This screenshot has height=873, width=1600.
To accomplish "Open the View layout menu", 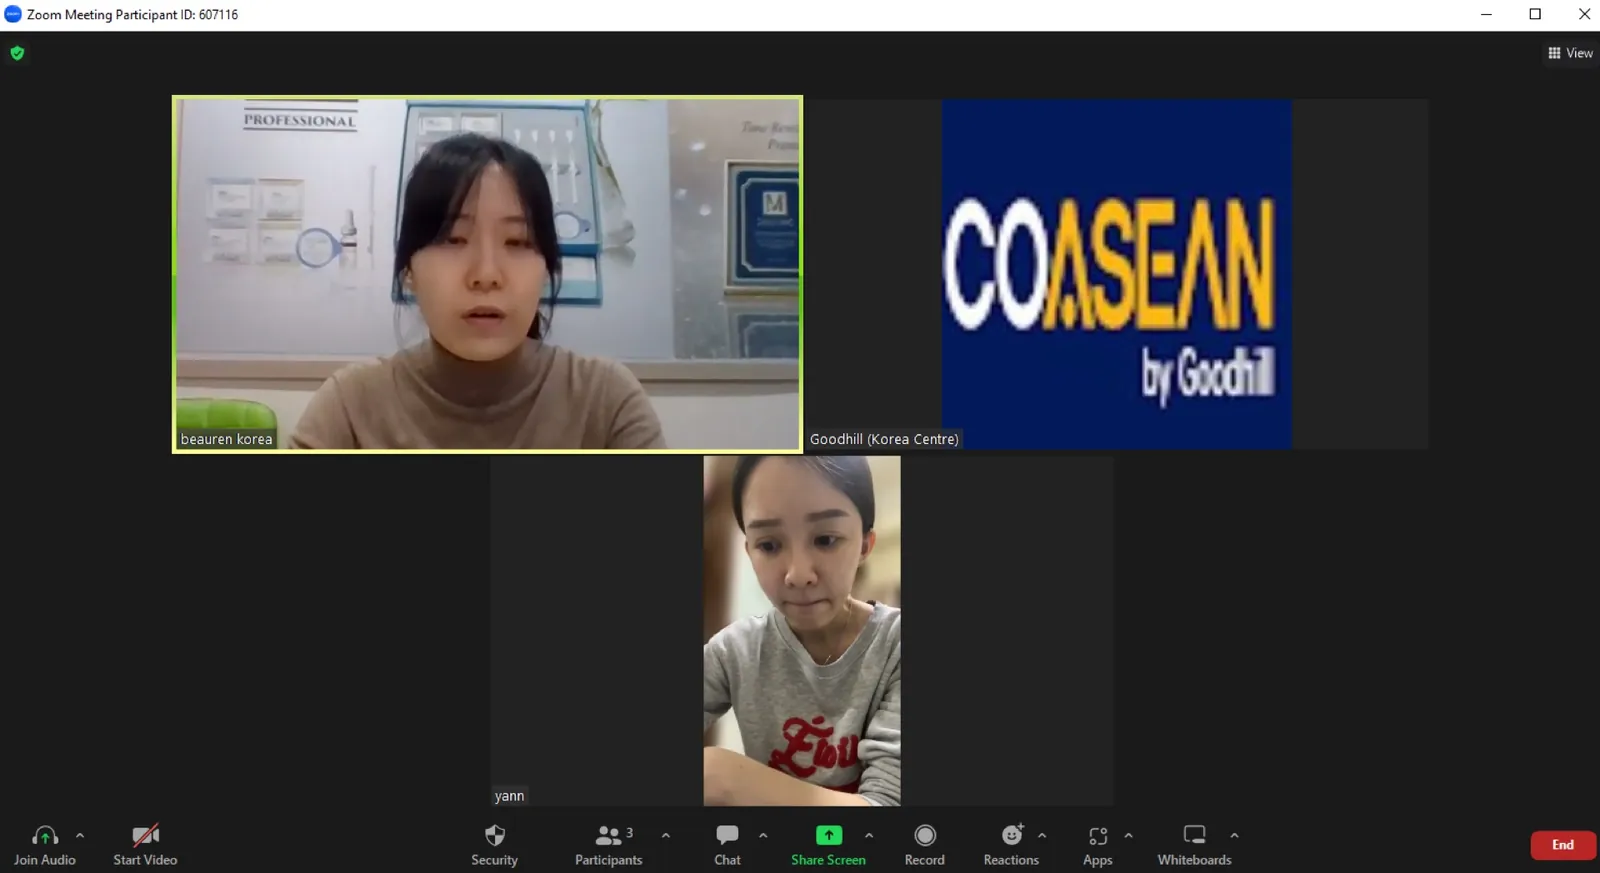I will [1571, 53].
